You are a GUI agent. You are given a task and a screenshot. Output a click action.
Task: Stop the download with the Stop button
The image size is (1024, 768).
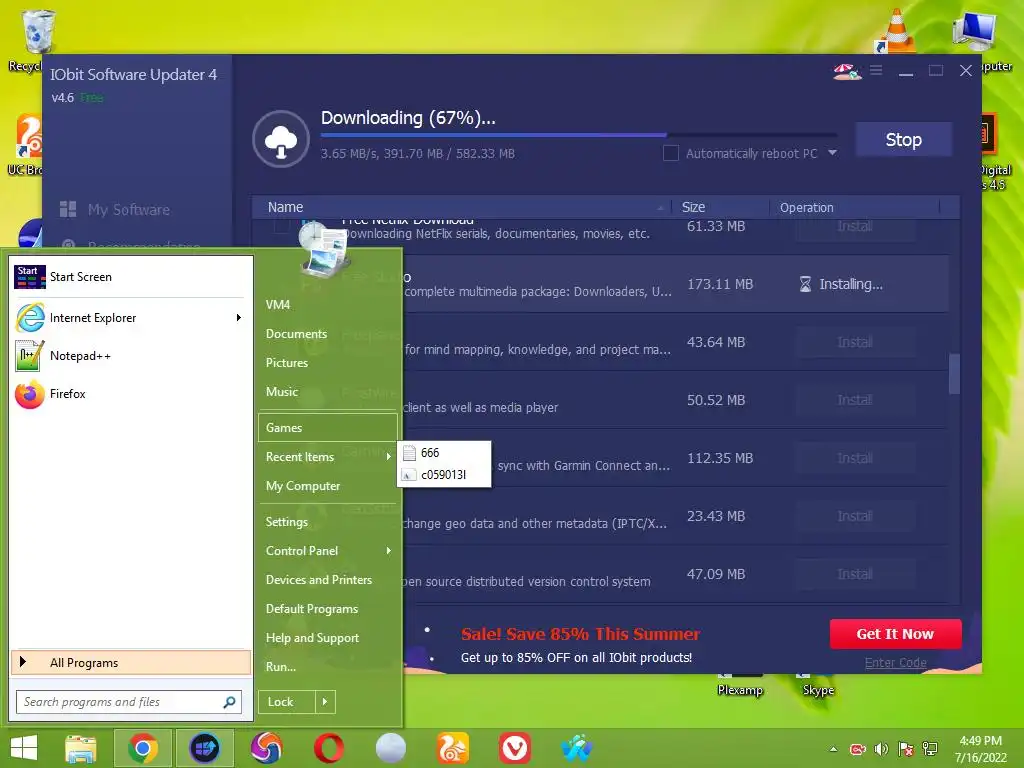pos(903,140)
